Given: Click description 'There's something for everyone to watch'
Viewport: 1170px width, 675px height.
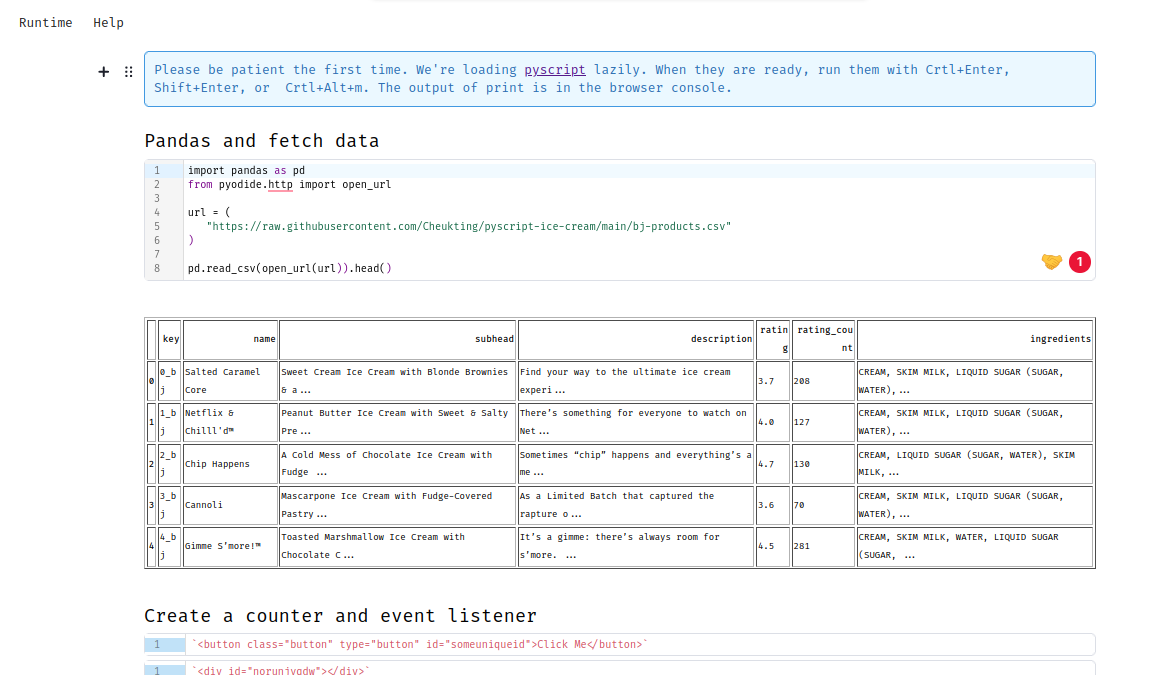Looking at the screenshot, I should (636, 422).
